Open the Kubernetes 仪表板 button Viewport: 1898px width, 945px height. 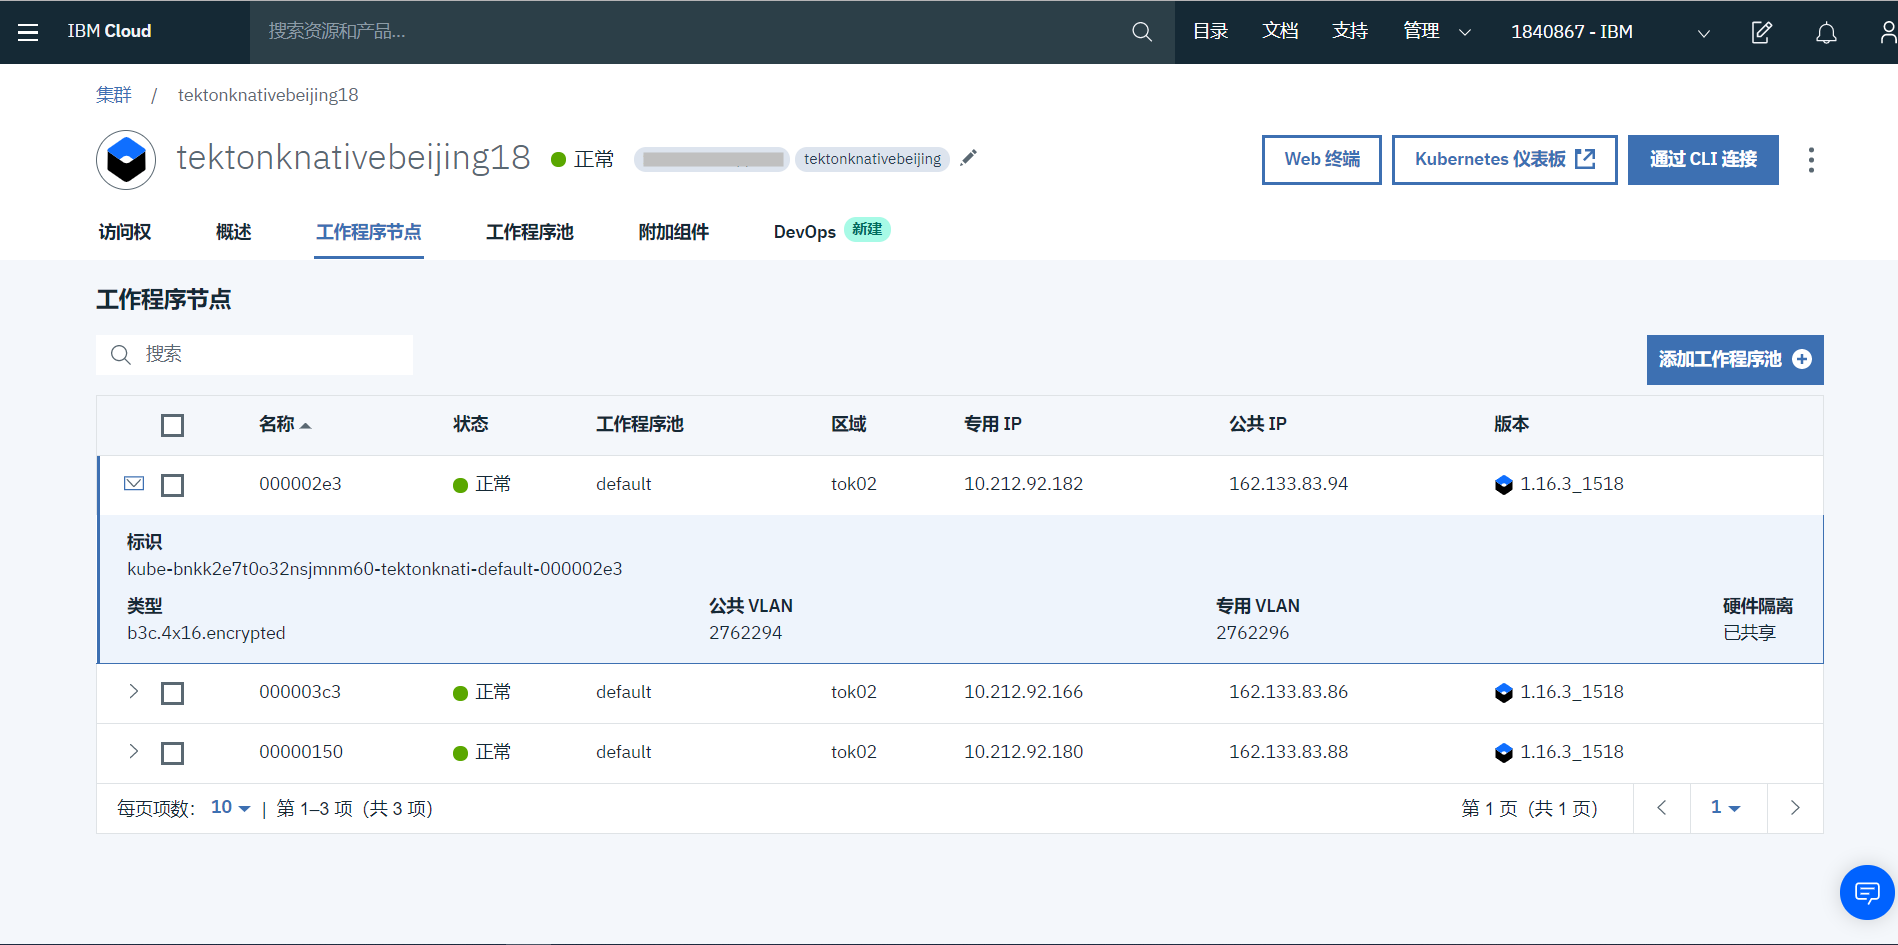coord(1505,160)
